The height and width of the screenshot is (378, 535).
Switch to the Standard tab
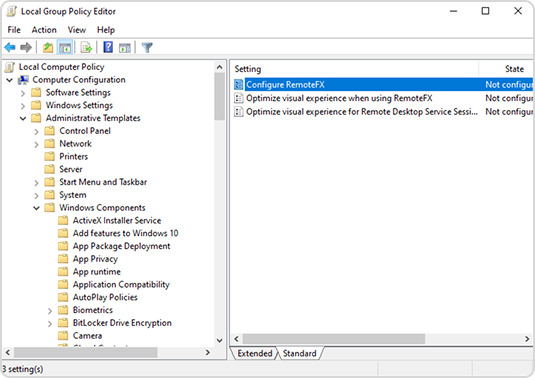(x=300, y=353)
